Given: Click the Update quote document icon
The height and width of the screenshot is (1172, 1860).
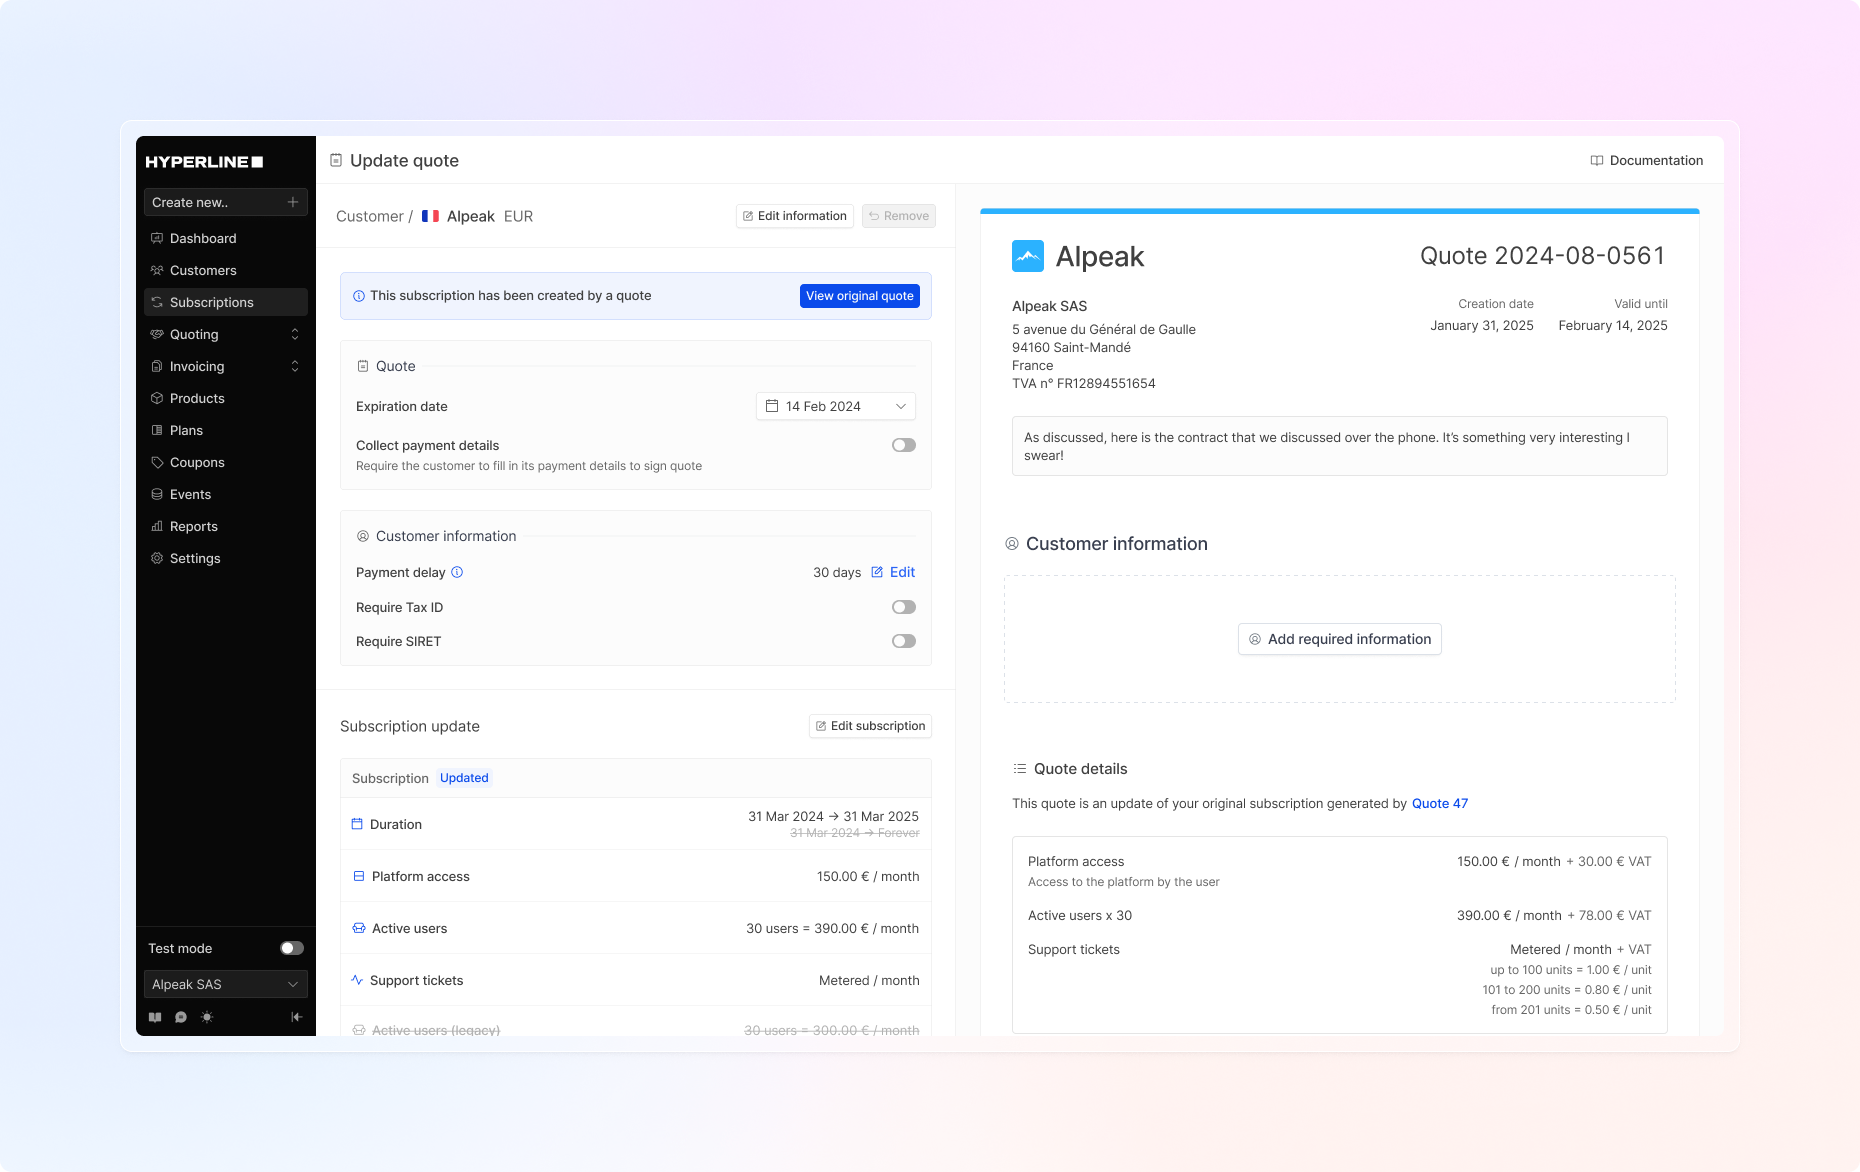Looking at the screenshot, I should (336, 160).
